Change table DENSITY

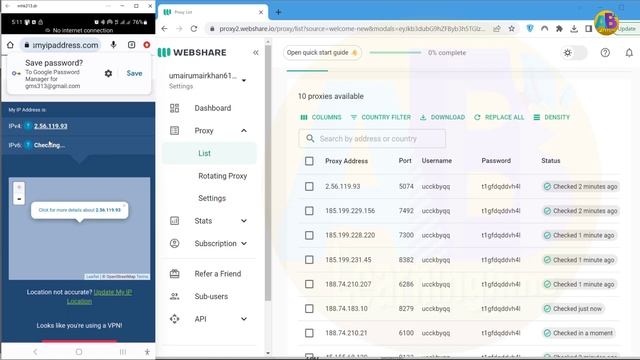[x=551, y=118]
